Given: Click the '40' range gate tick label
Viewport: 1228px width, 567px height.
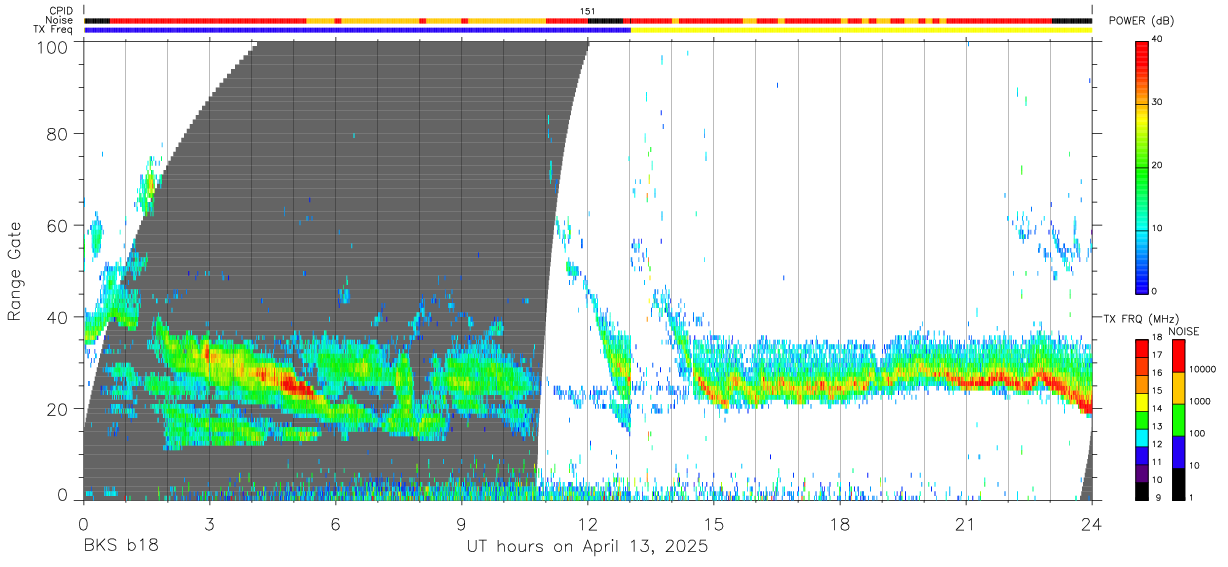Looking at the screenshot, I should click(59, 317).
